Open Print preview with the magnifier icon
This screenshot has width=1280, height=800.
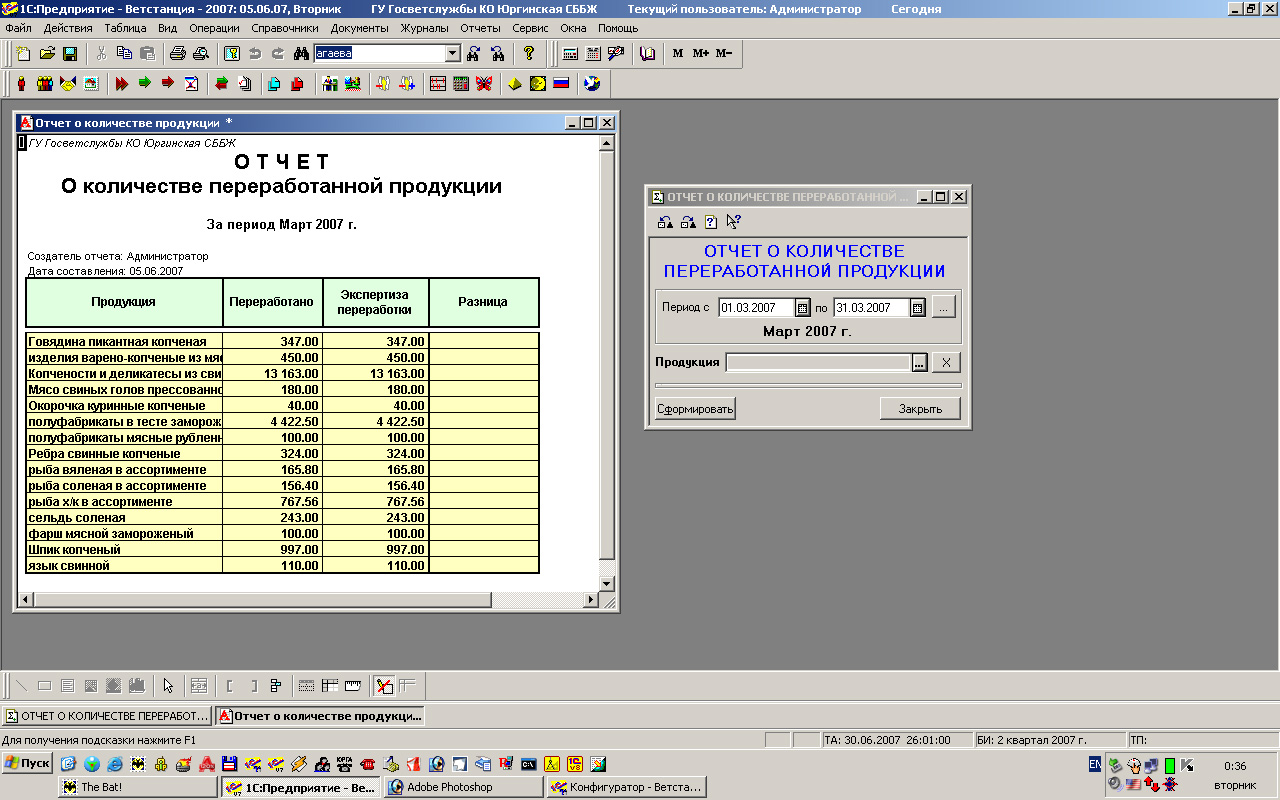[200, 53]
